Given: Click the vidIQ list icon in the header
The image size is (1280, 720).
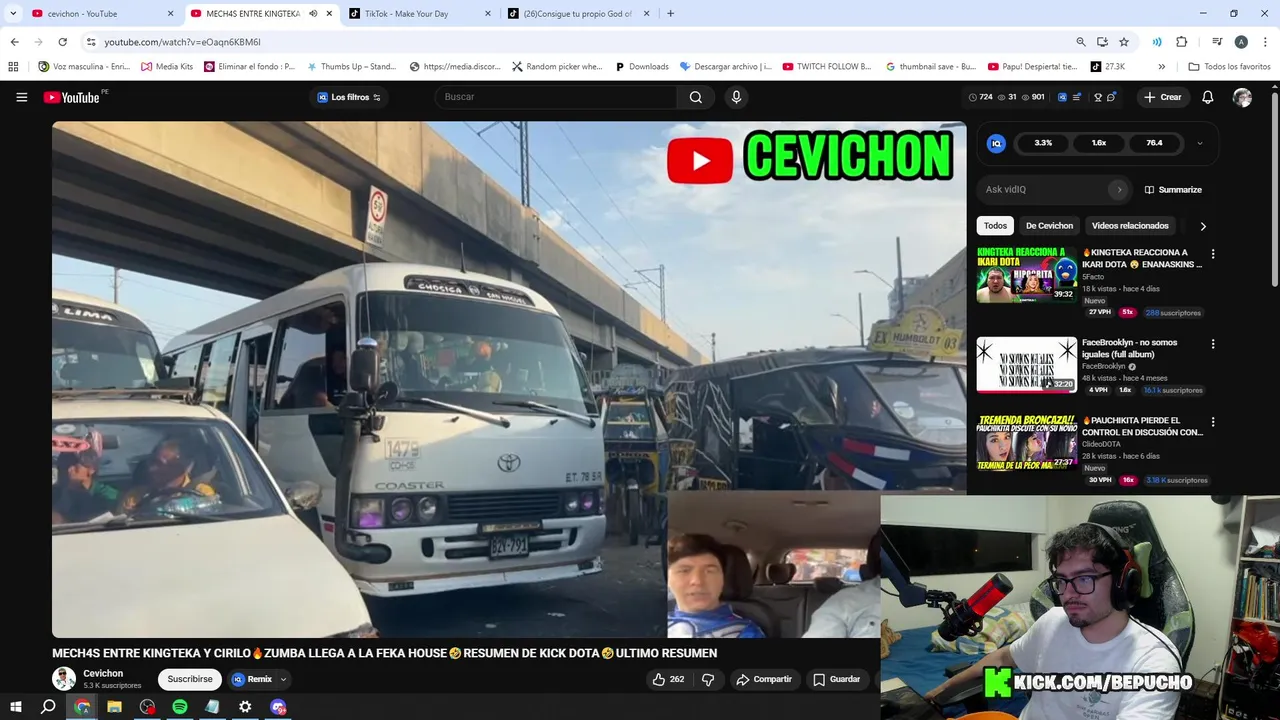Looking at the screenshot, I should pos(1076,97).
